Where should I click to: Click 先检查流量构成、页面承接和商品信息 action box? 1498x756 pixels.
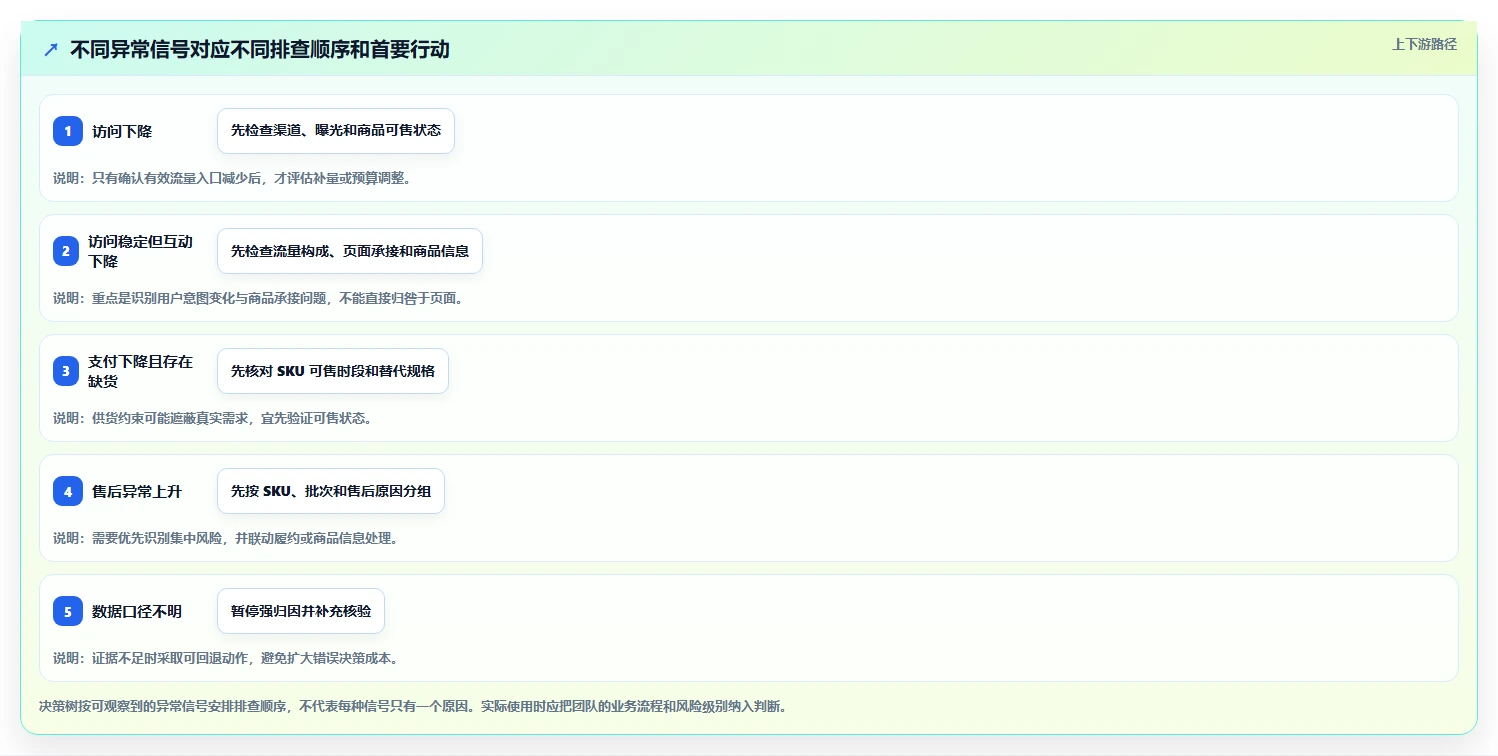click(x=350, y=251)
